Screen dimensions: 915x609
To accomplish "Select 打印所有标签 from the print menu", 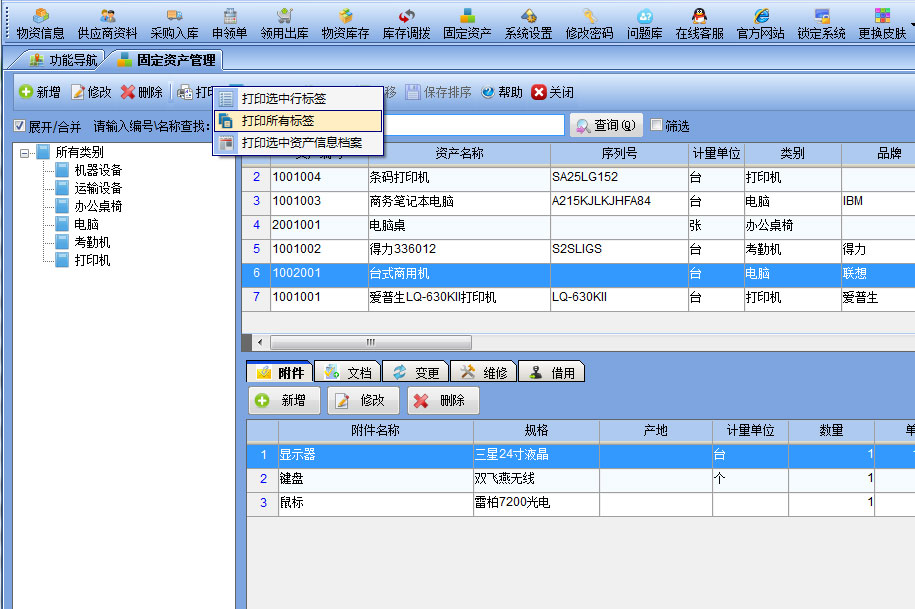I will [278, 121].
